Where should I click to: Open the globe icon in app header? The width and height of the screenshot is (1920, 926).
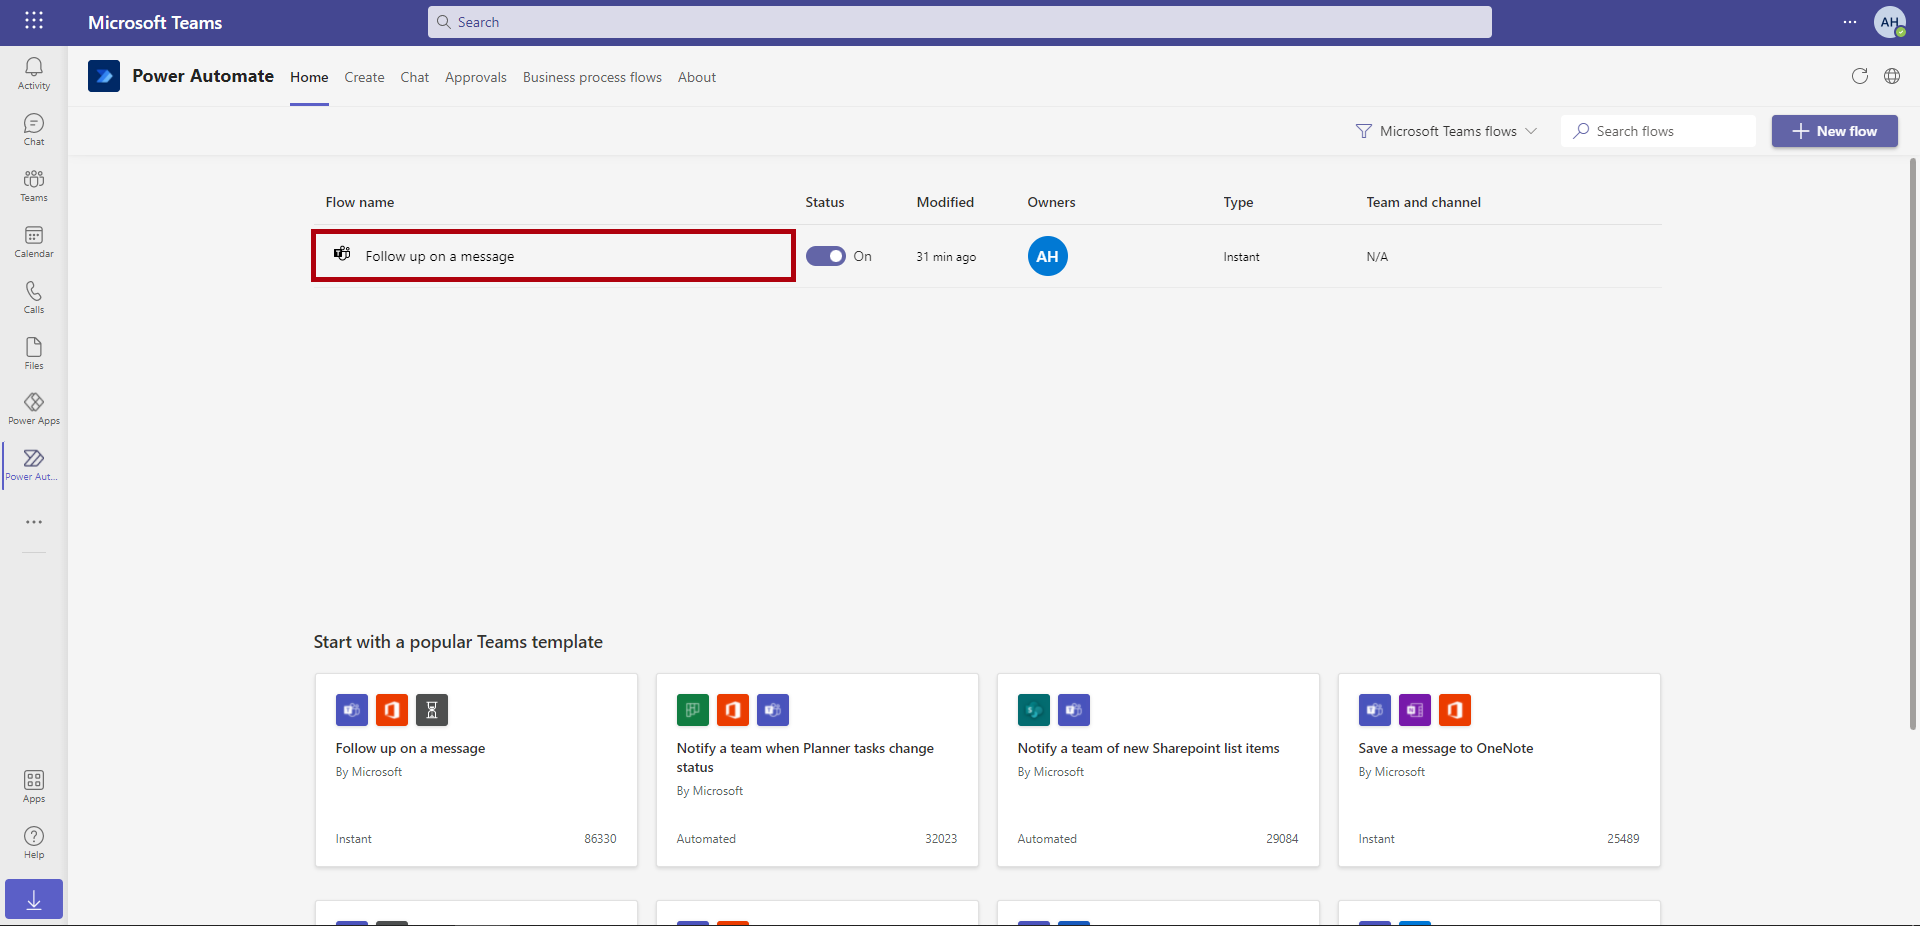pos(1892,76)
